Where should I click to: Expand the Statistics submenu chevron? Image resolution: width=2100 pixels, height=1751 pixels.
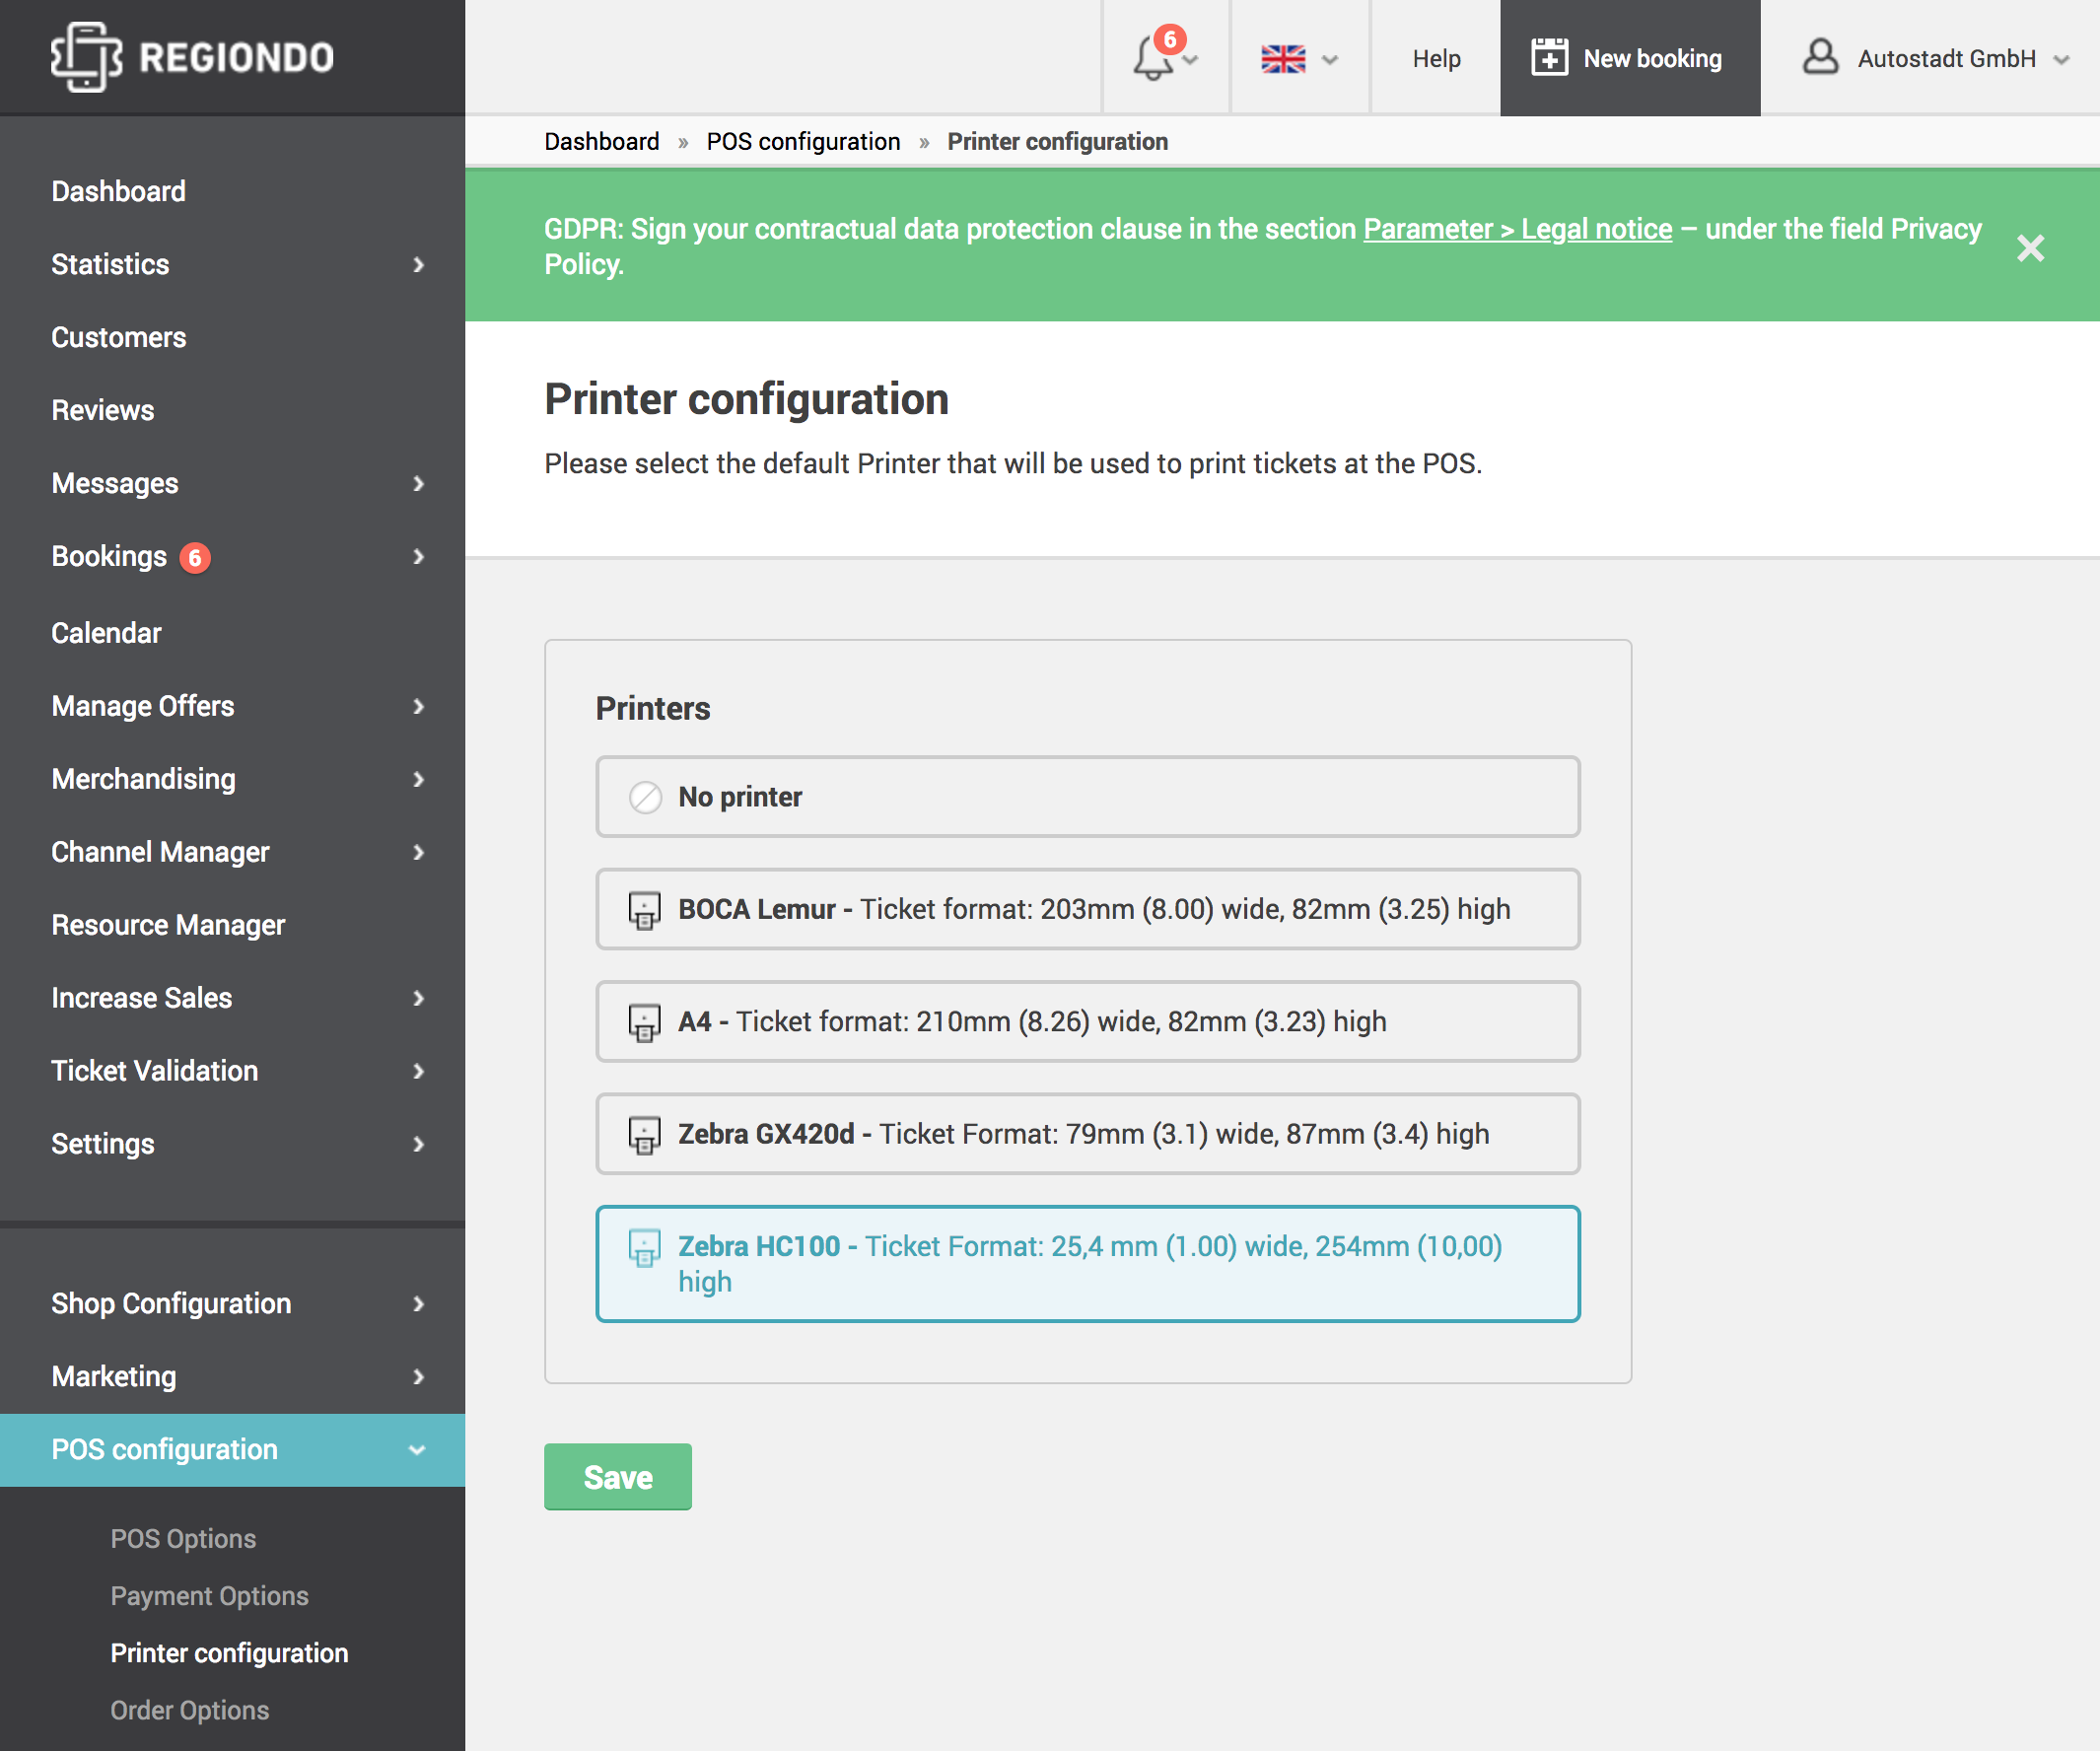(418, 265)
